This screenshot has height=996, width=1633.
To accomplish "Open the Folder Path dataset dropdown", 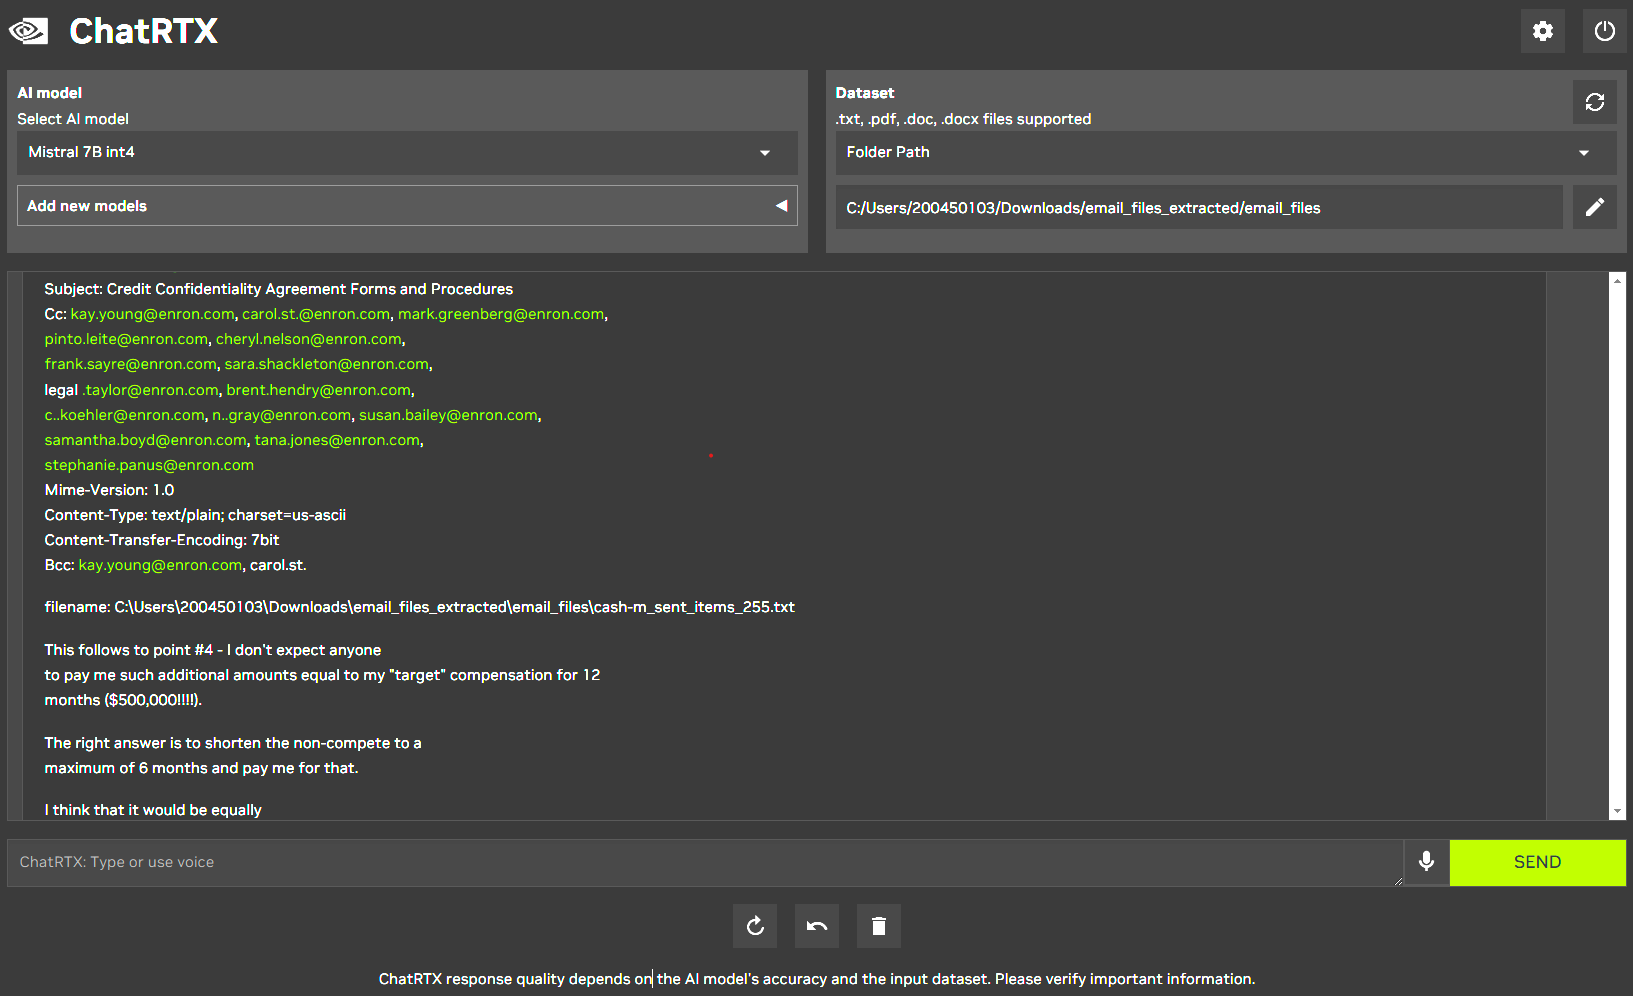I will pyautogui.click(x=1225, y=152).
